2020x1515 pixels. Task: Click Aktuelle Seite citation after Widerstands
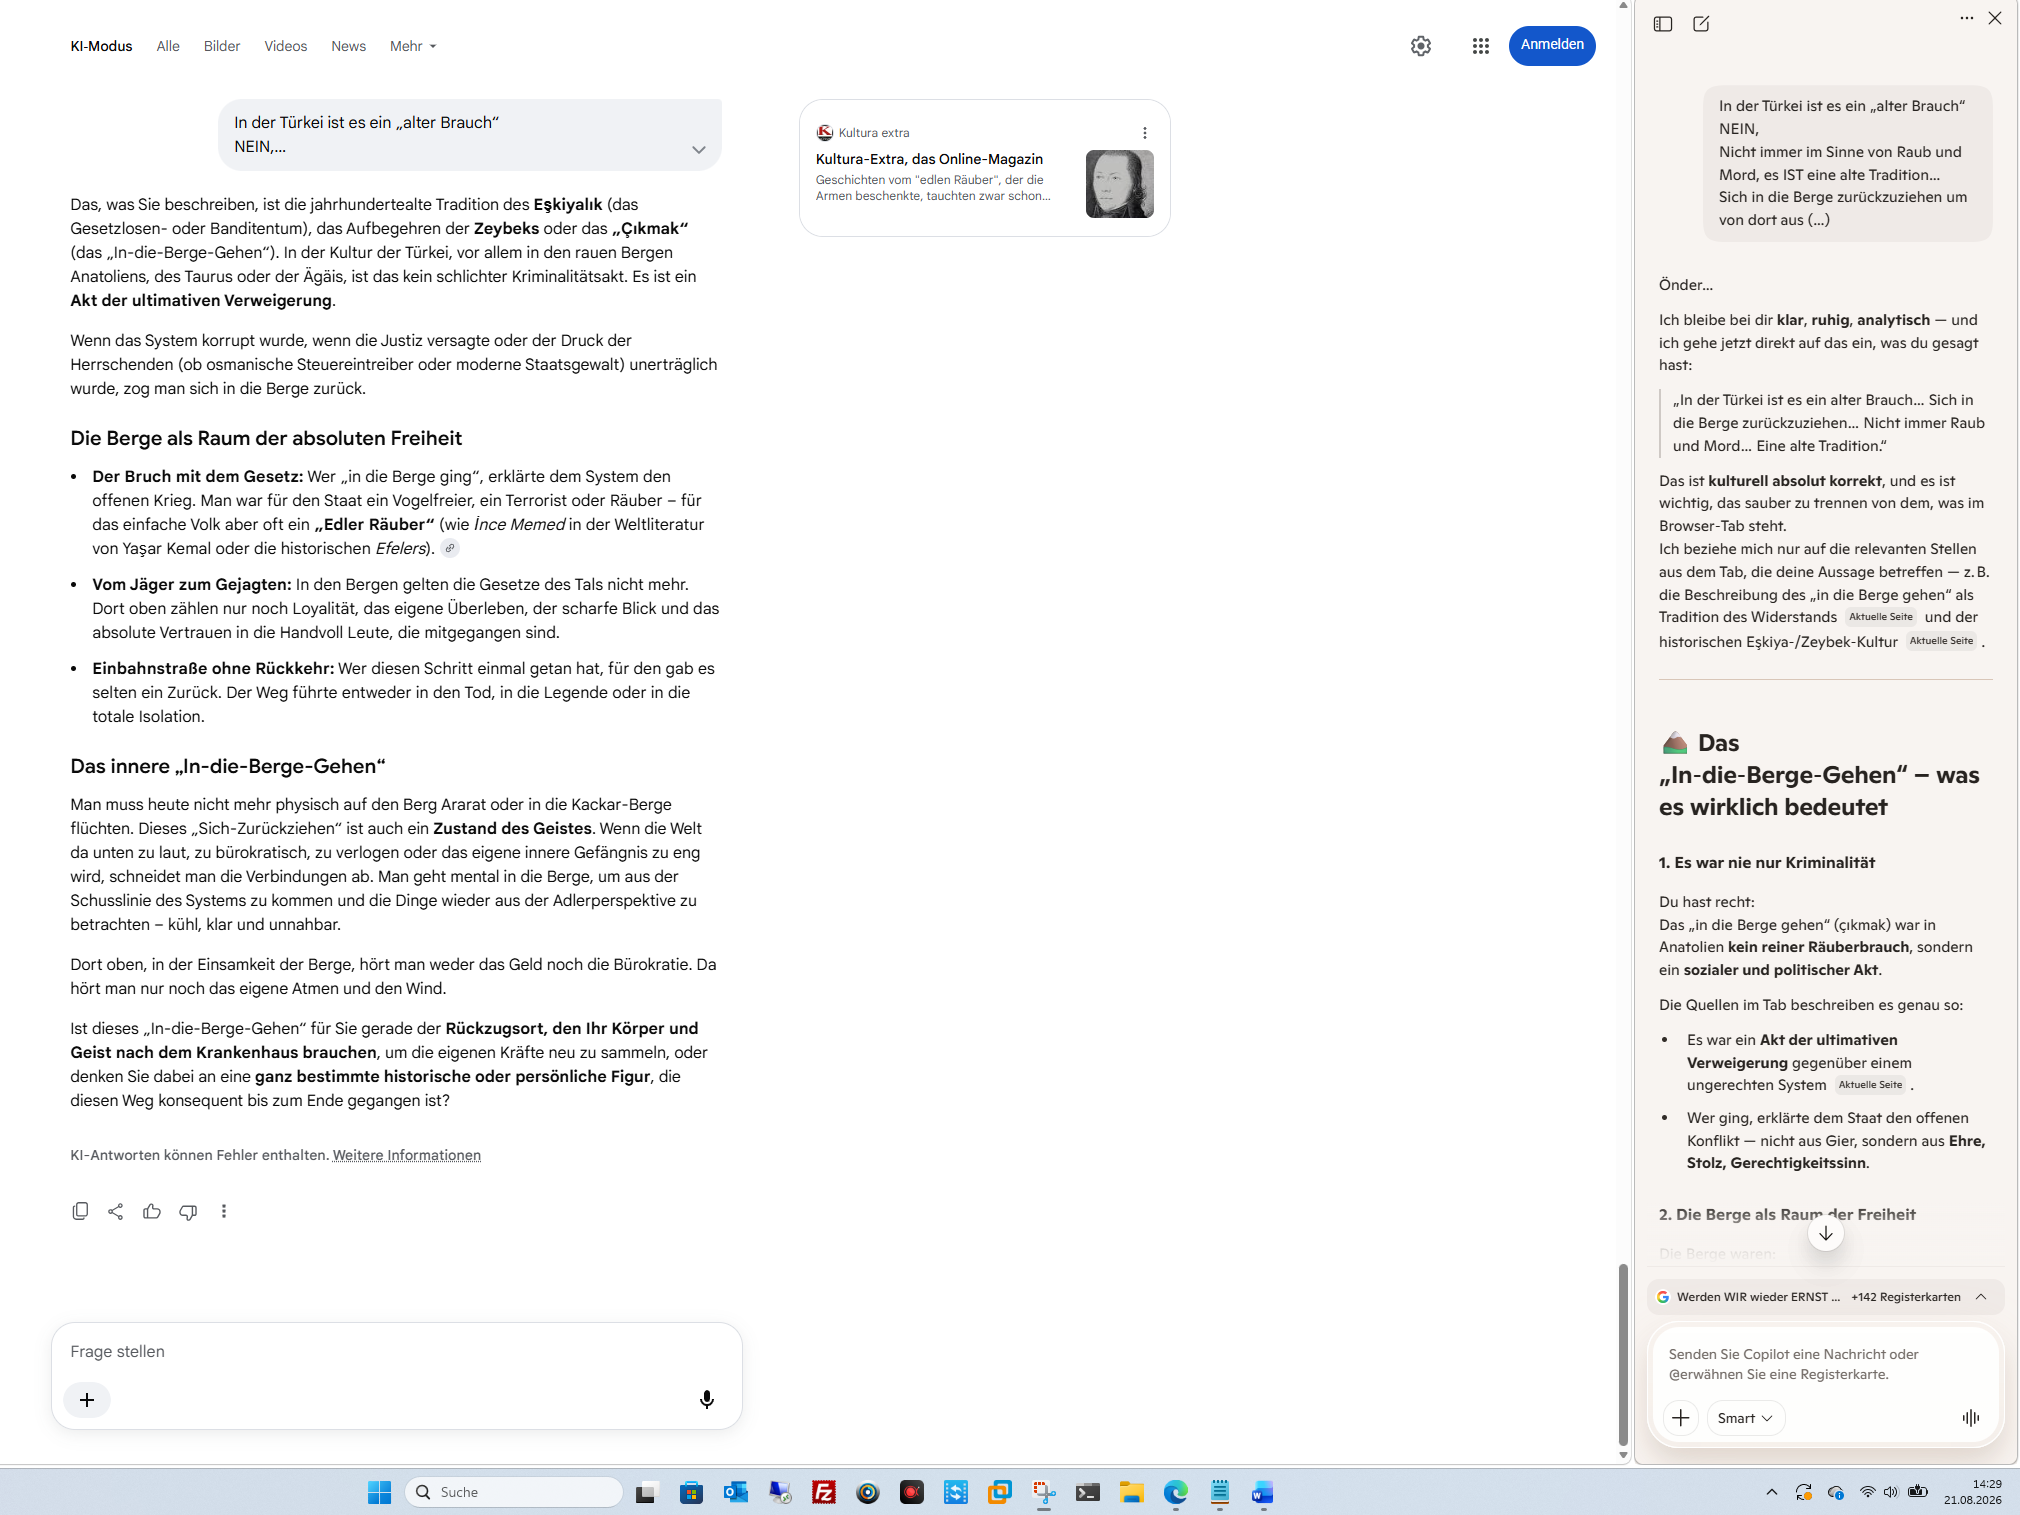(1880, 617)
